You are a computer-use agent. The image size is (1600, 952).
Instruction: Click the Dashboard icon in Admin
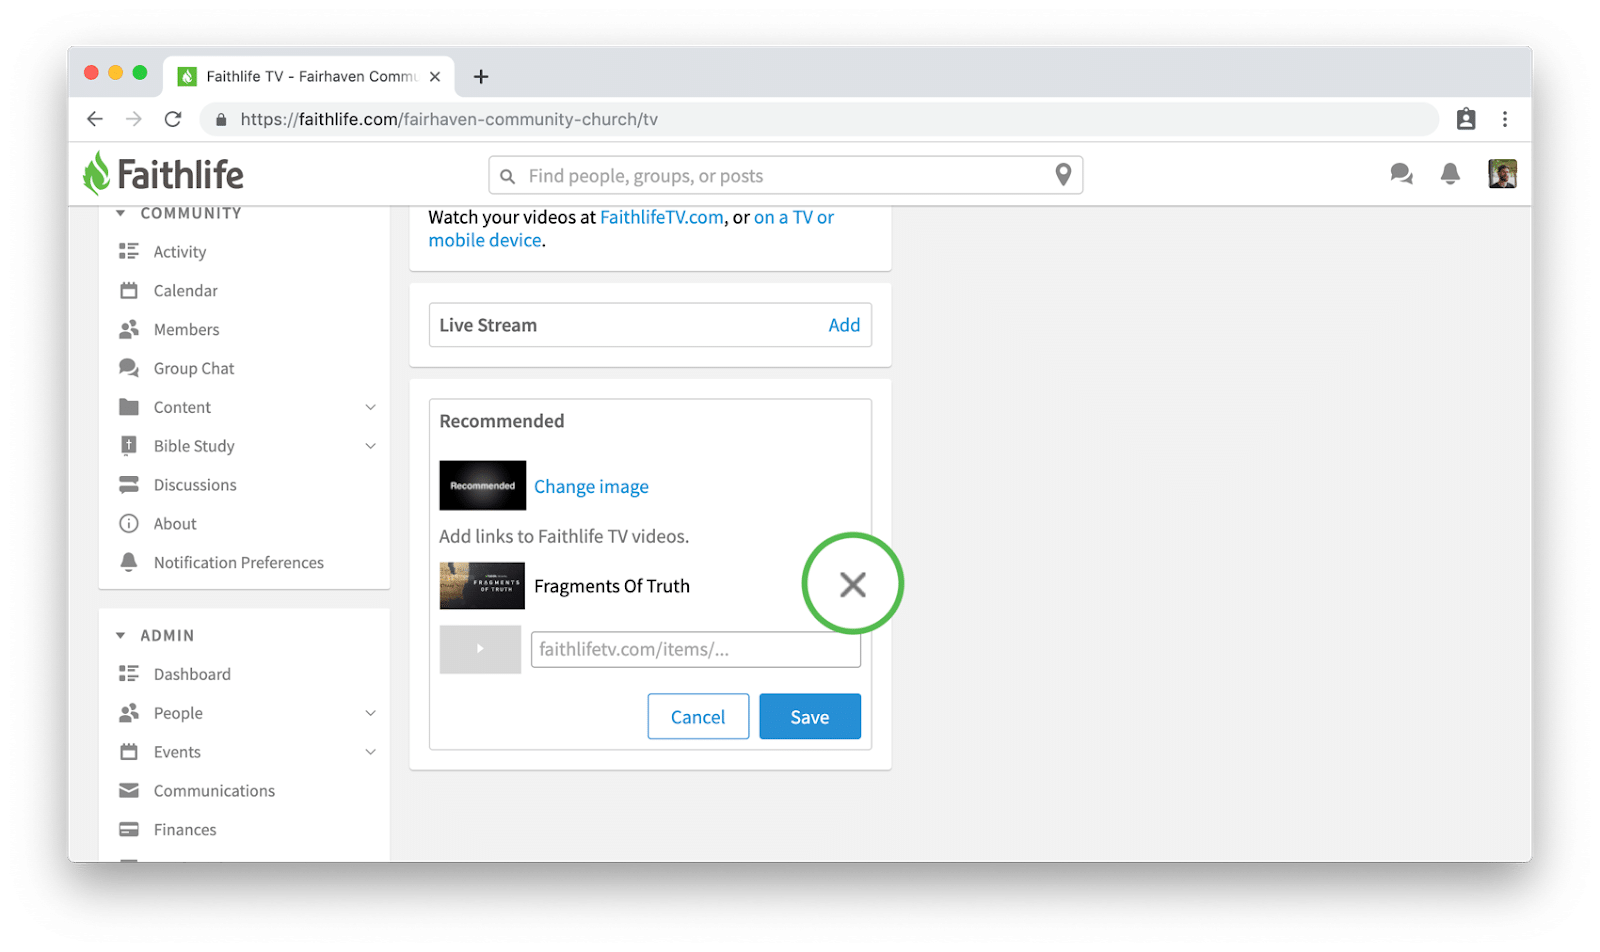coord(129,673)
